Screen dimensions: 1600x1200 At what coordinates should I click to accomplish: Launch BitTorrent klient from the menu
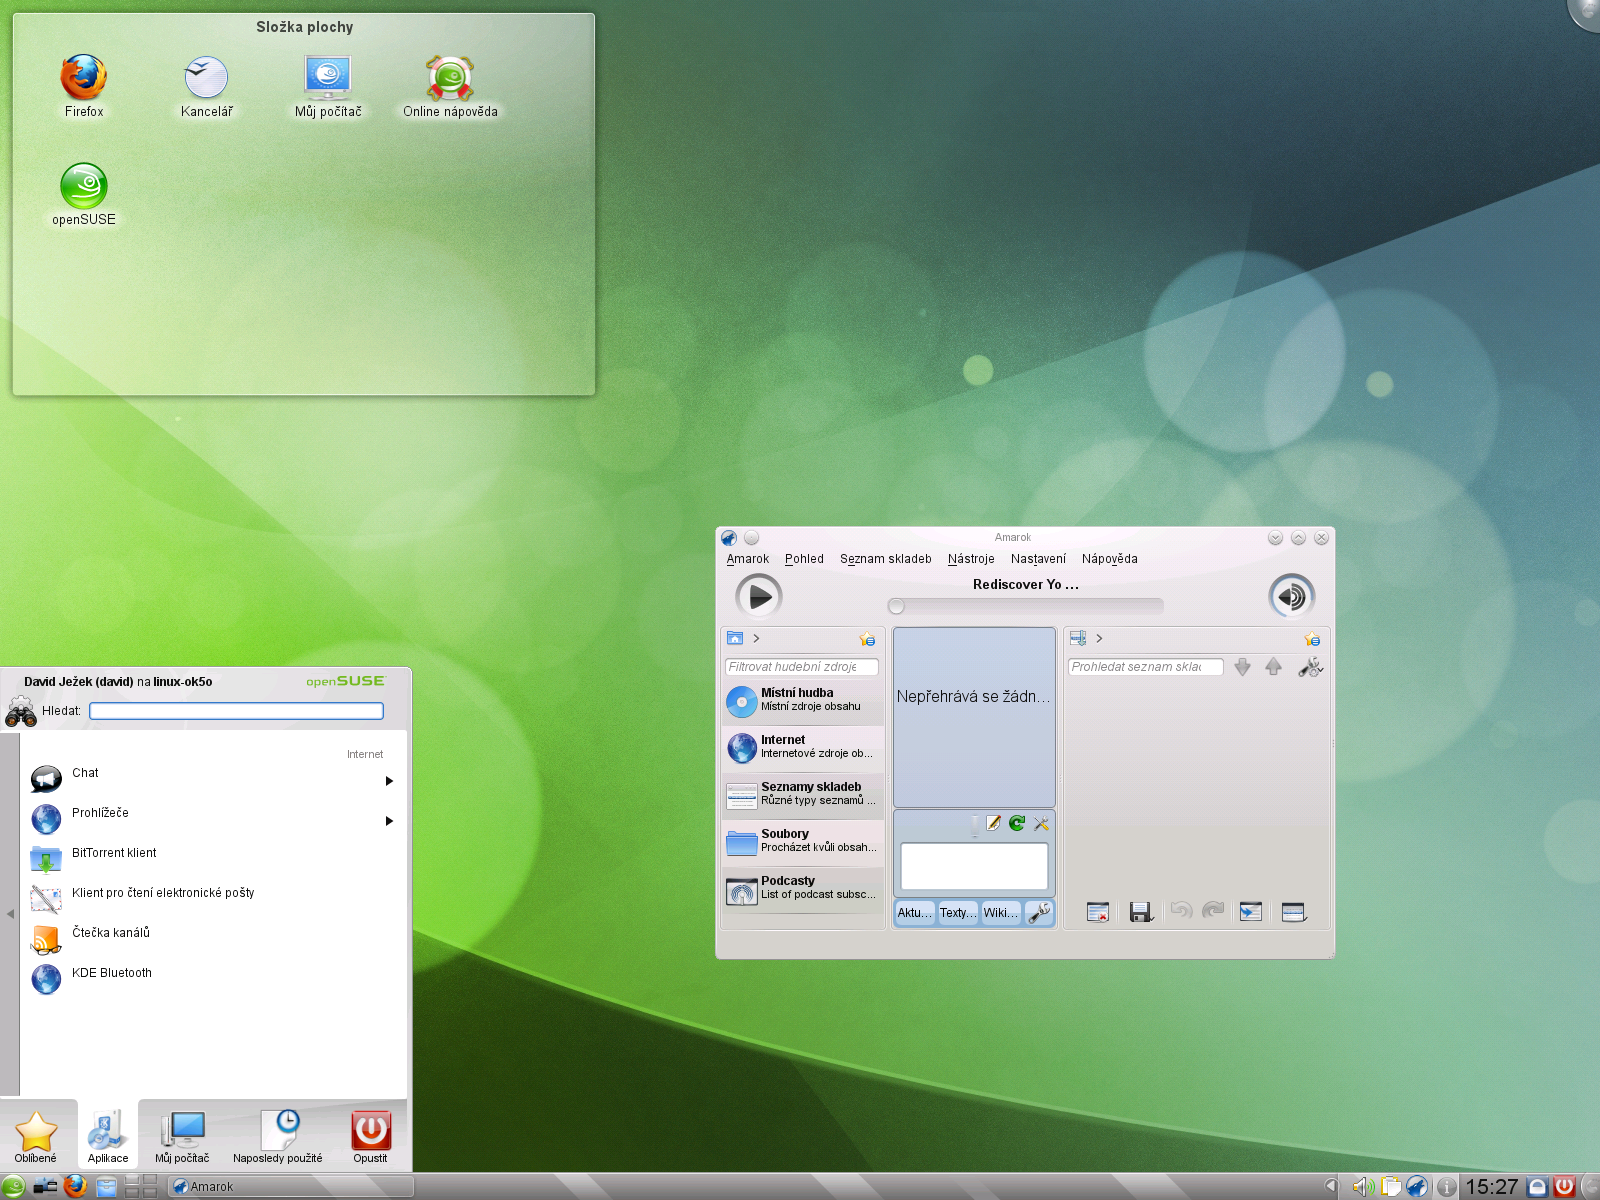212,858
